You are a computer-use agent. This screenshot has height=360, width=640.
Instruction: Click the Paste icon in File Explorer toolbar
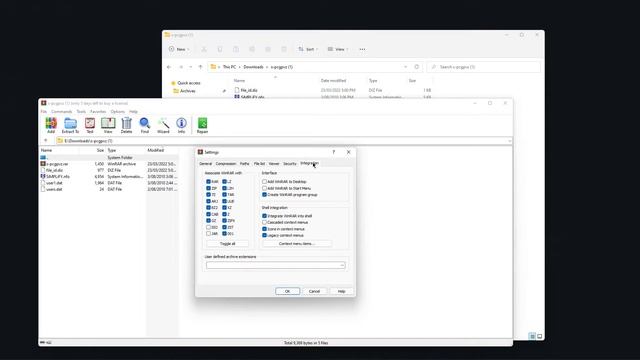236,49
